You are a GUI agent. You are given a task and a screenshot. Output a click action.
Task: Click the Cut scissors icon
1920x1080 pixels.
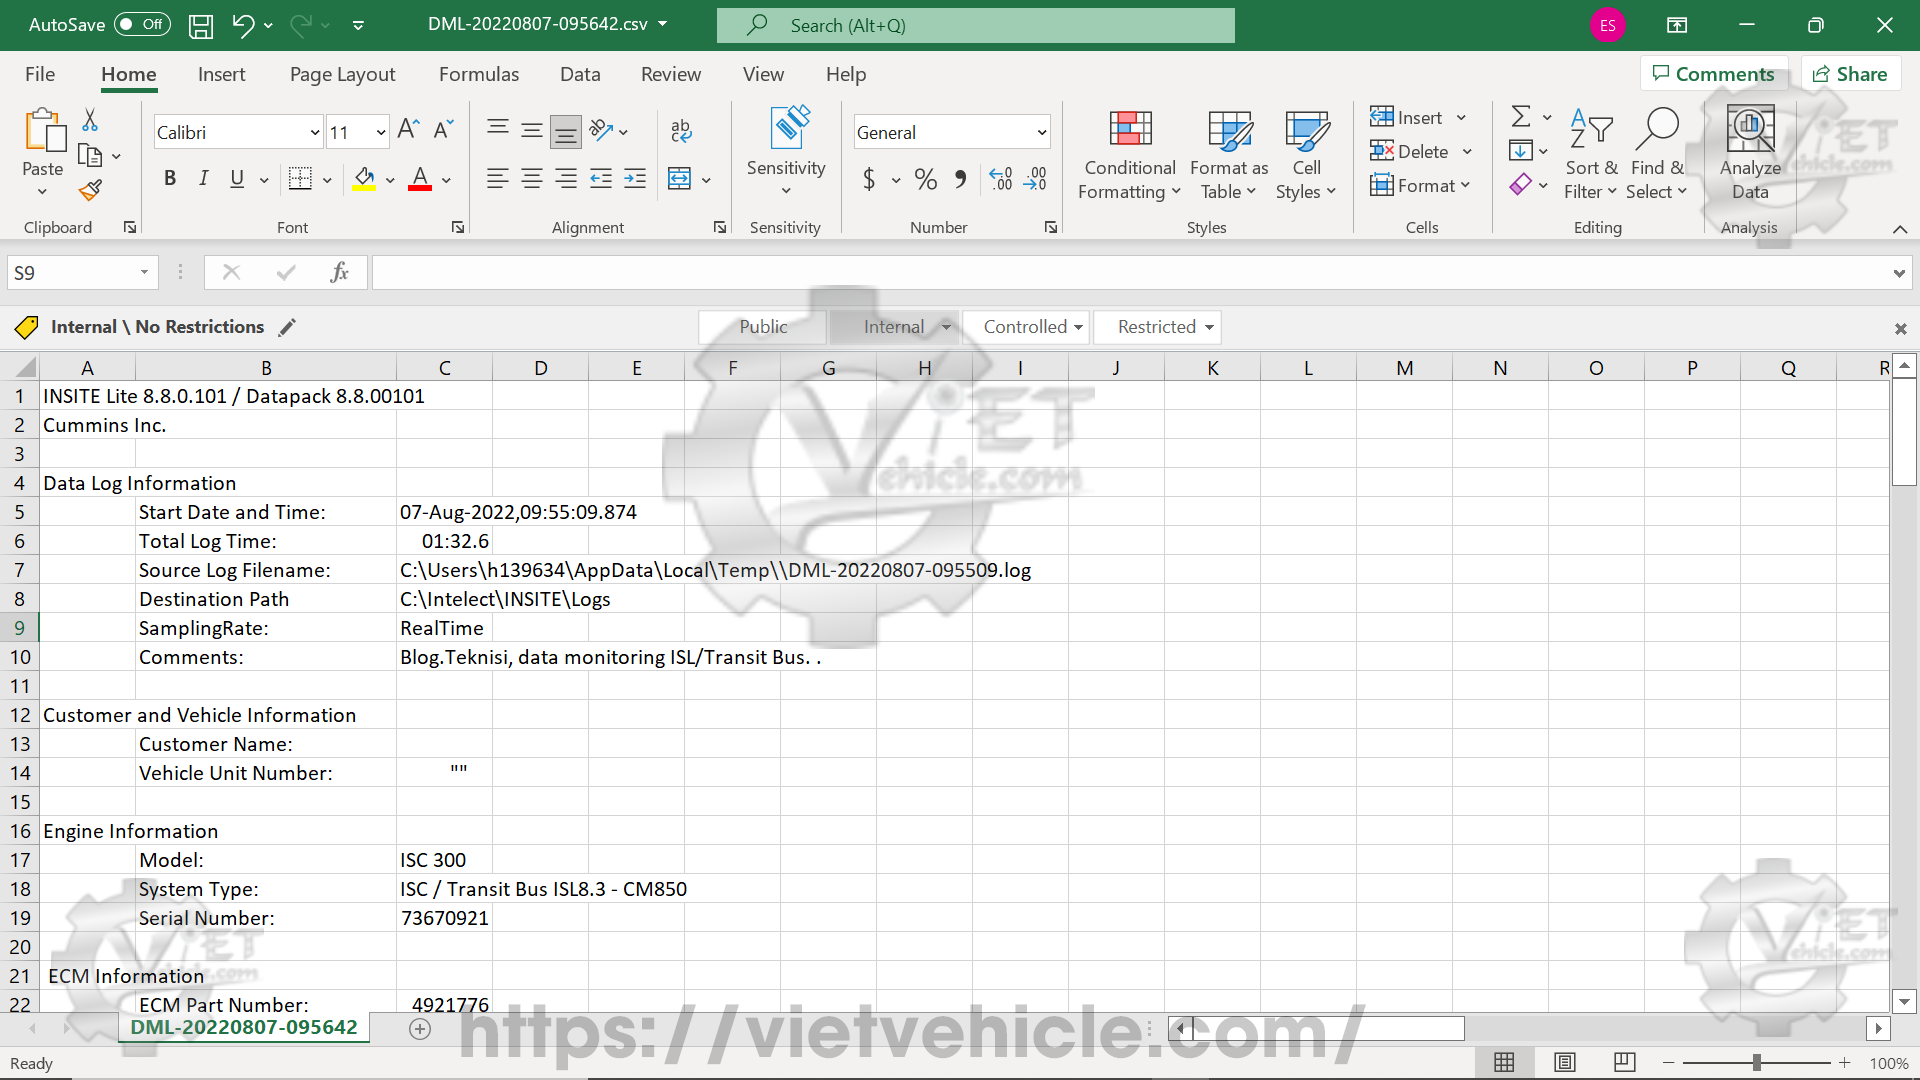(x=90, y=121)
